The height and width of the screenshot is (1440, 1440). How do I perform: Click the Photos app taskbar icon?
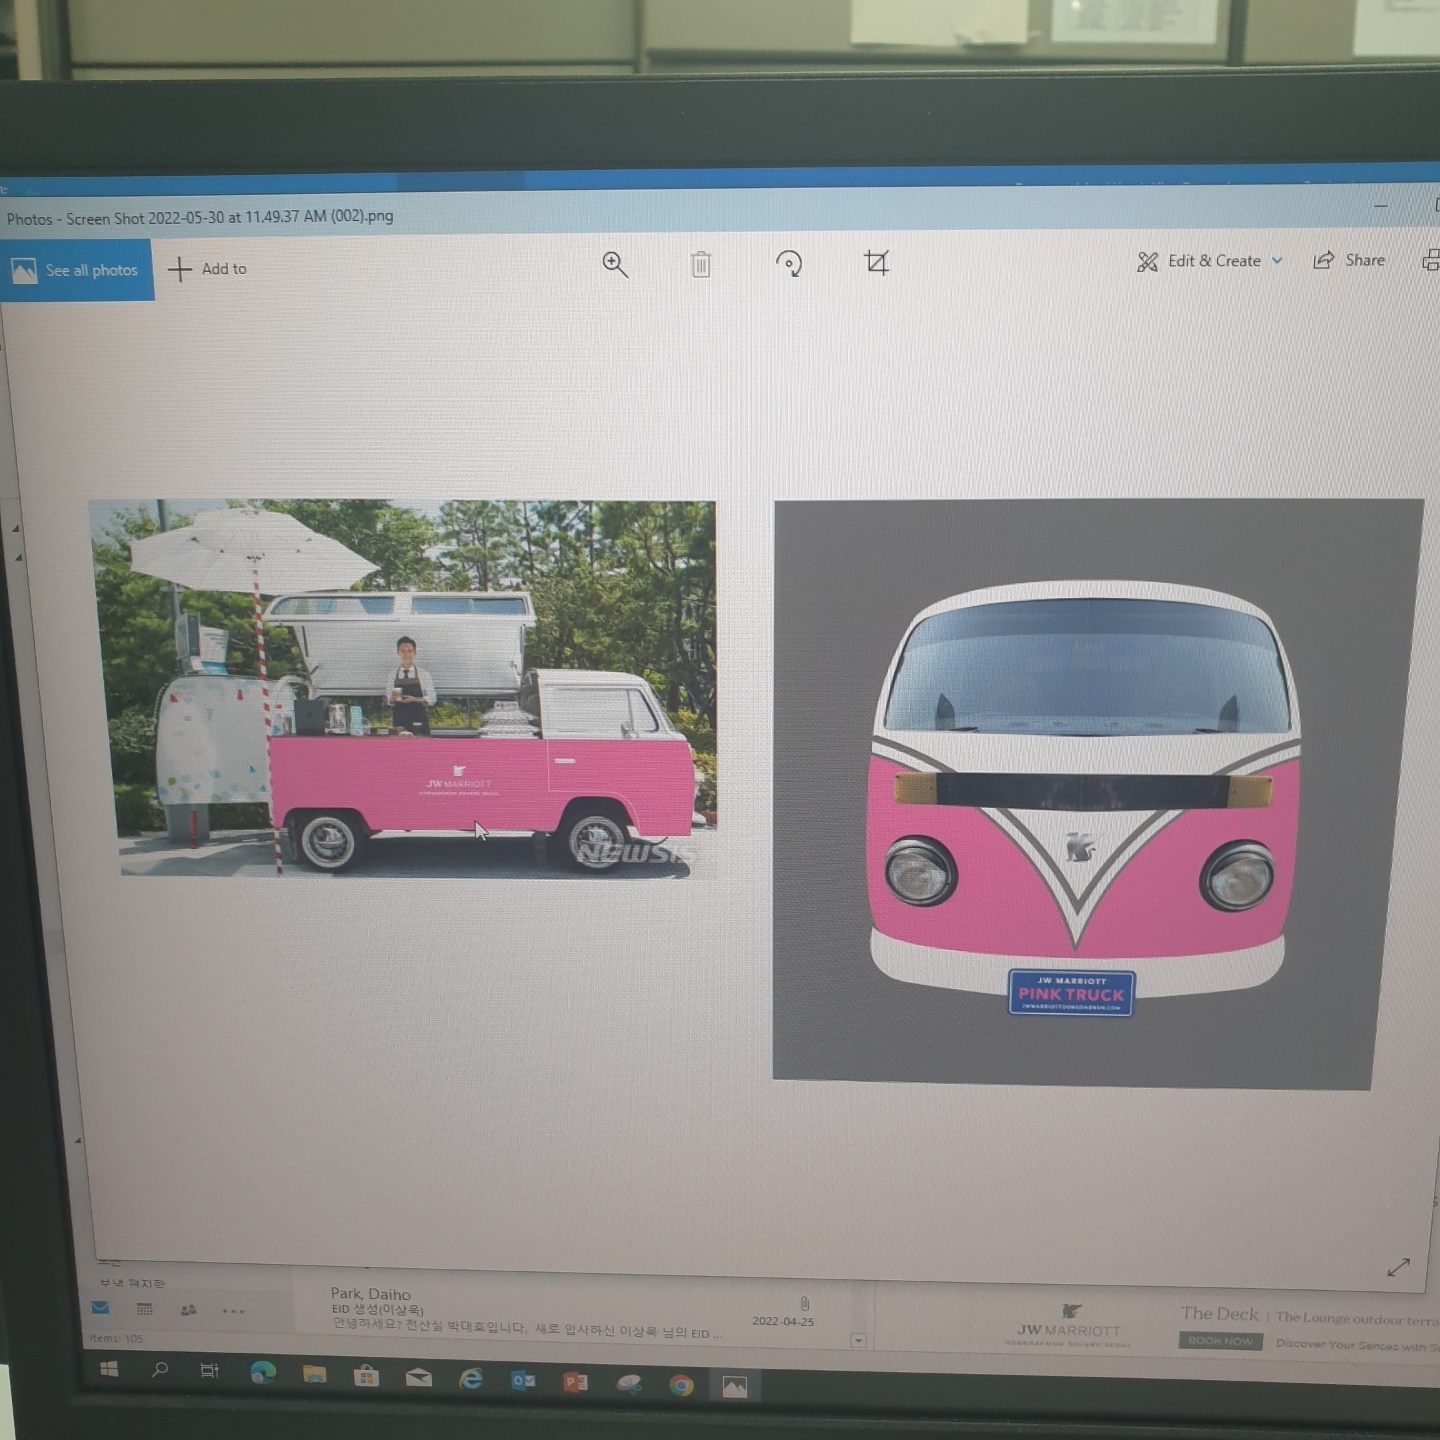[x=734, y=1387]
